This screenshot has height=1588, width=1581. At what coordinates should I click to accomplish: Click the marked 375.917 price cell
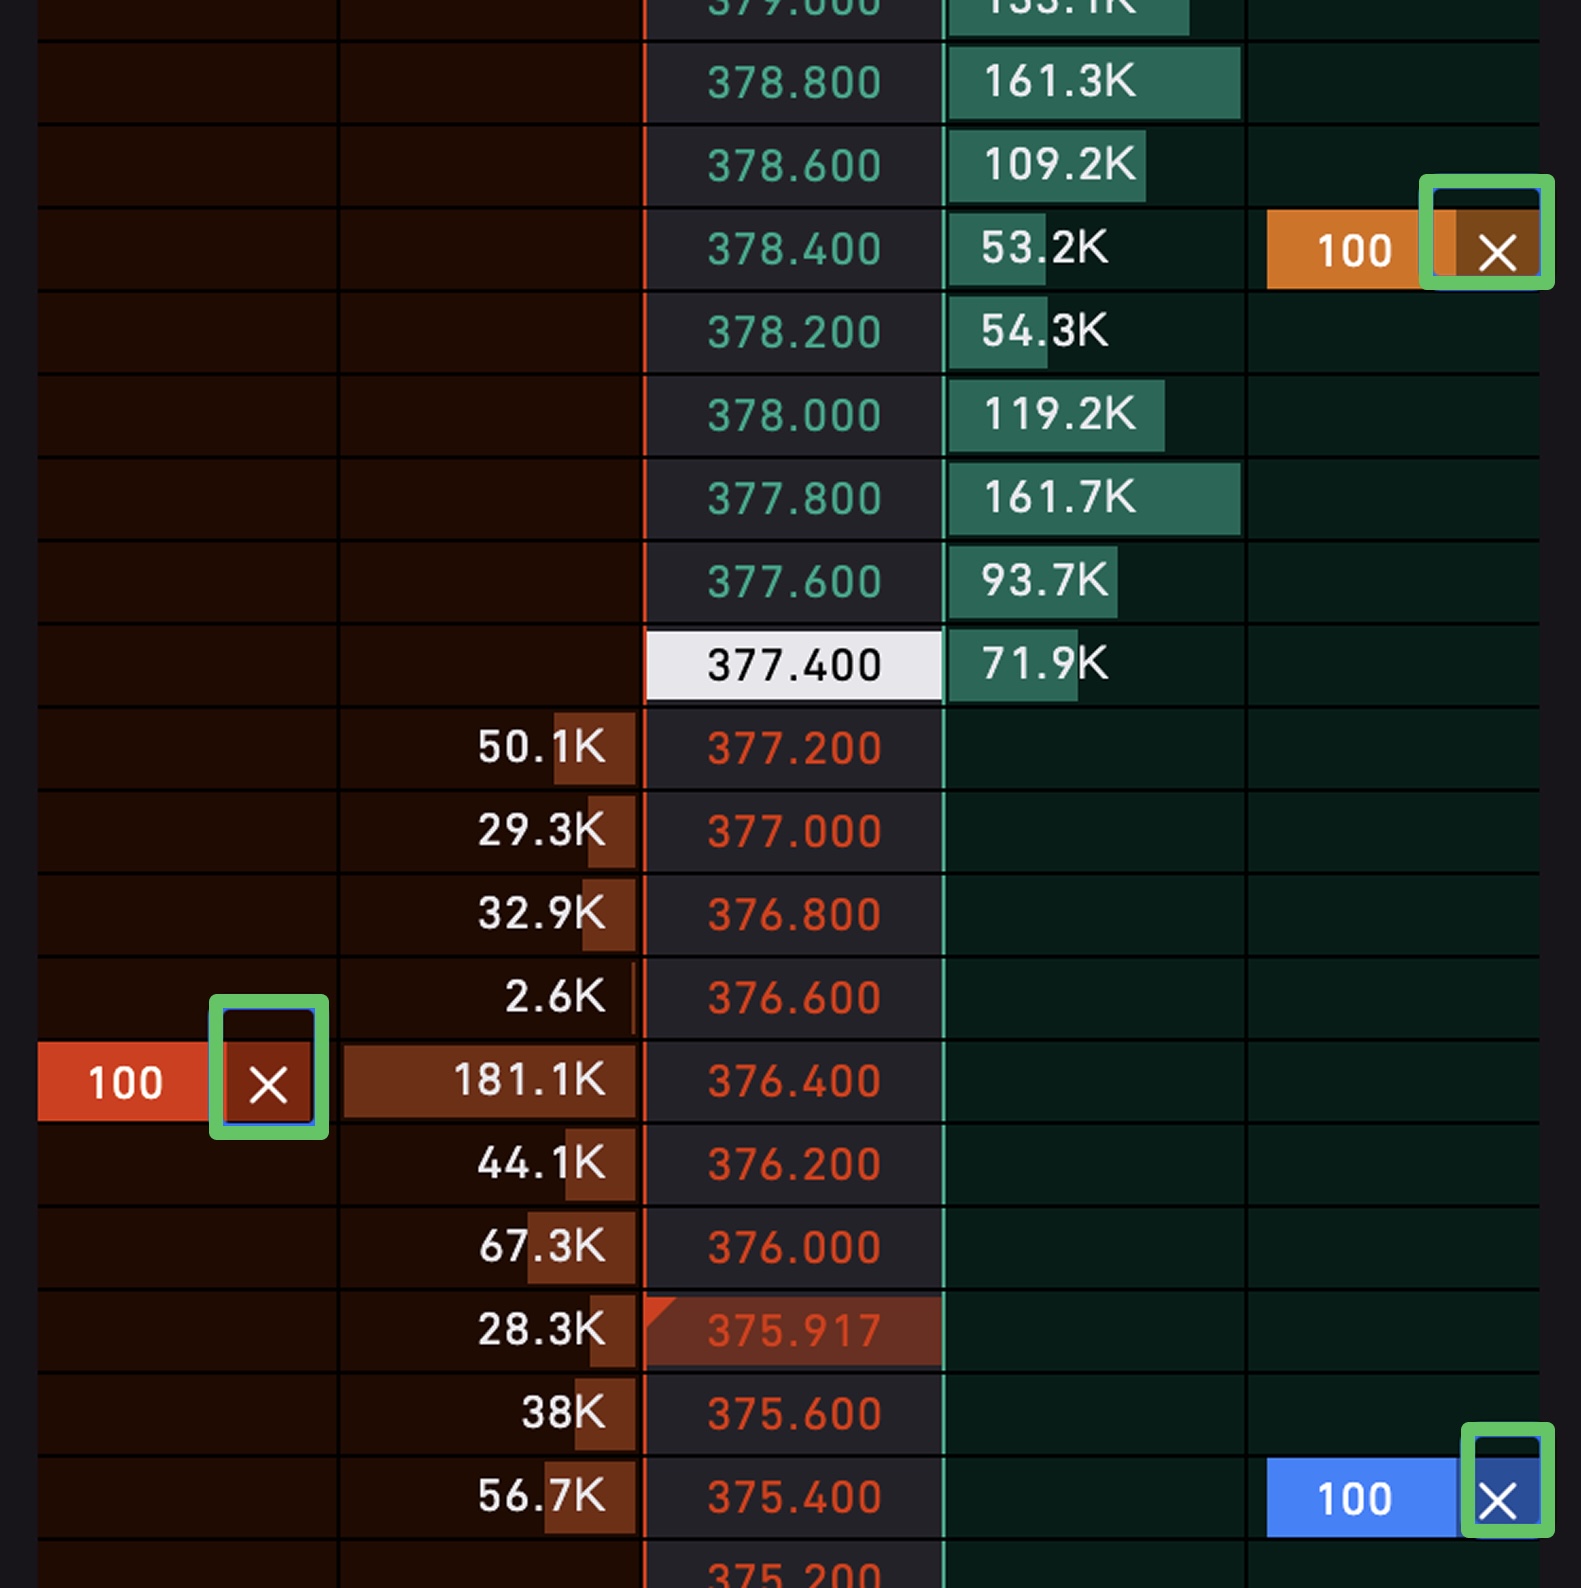point(794,1331)
